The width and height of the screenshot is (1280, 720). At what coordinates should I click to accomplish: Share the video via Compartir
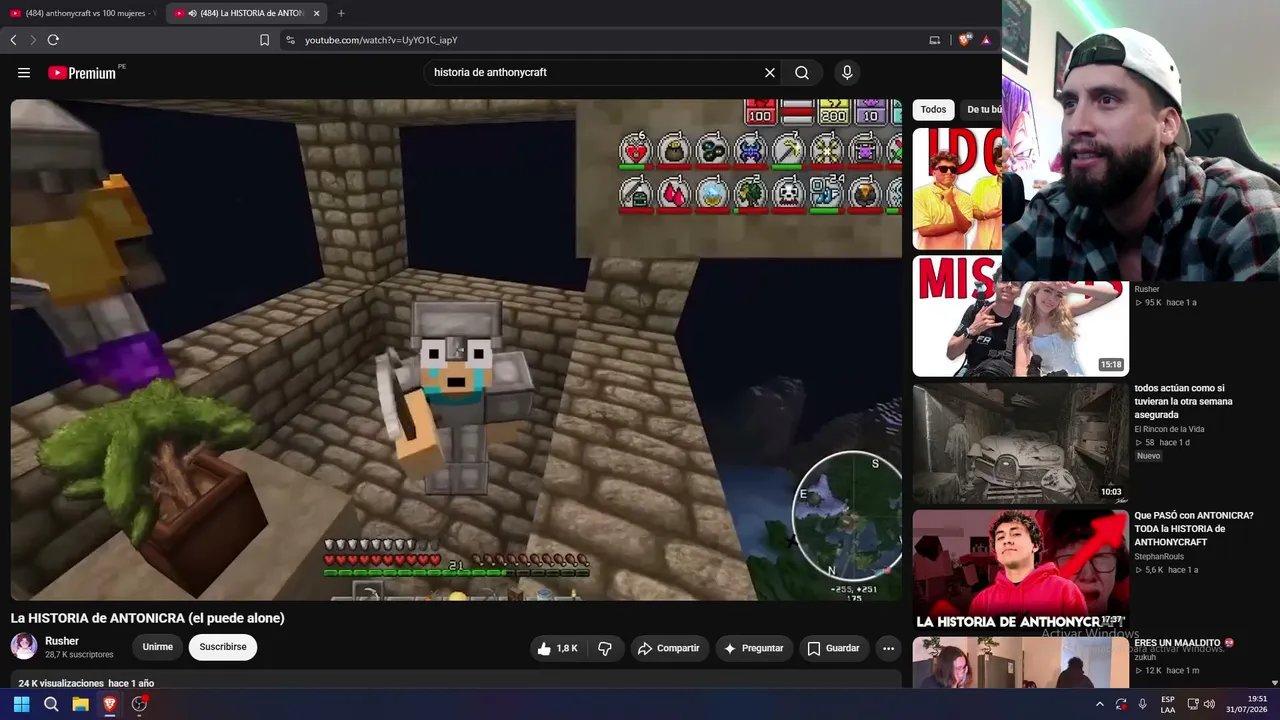[x=669, y=648]
